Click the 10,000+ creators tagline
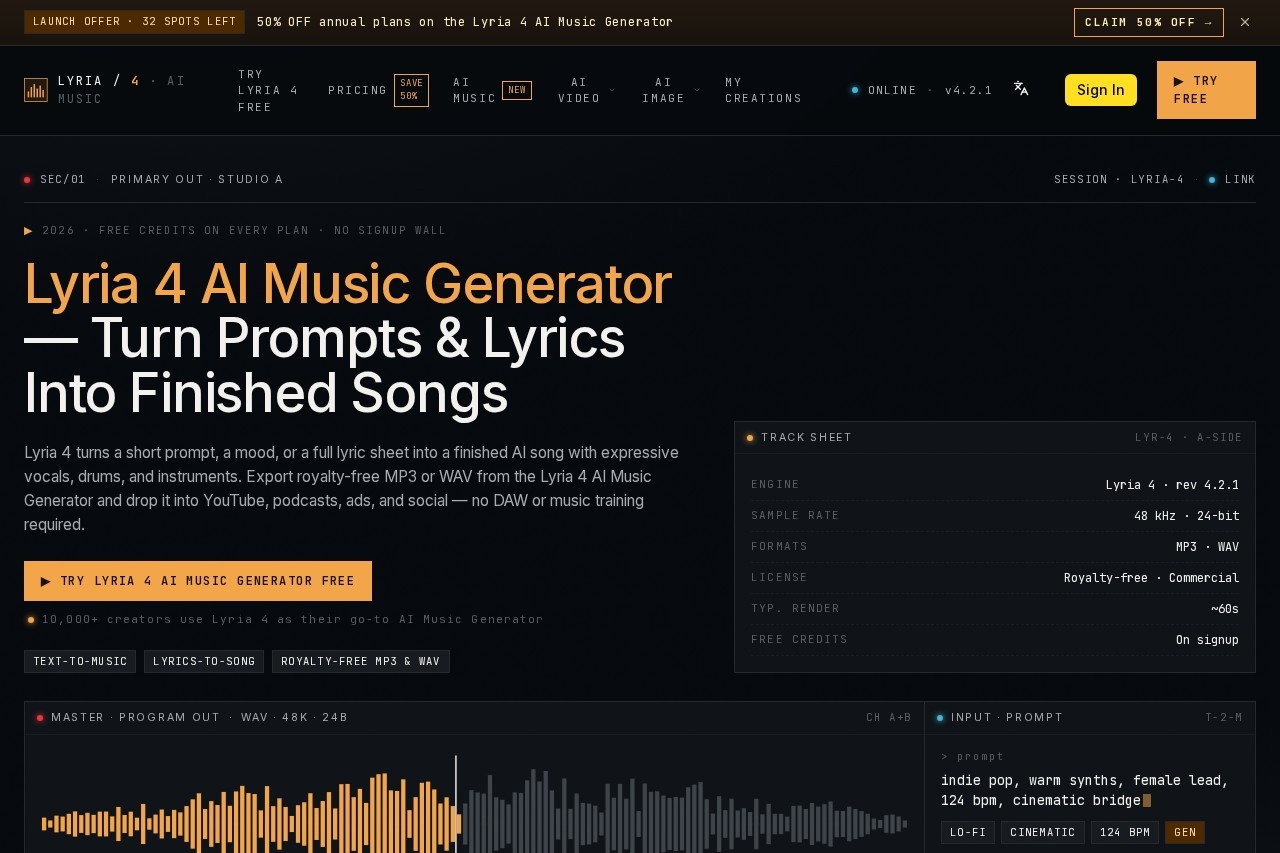The width and height of the screenshot is (1280, 853). click(292, 619)
